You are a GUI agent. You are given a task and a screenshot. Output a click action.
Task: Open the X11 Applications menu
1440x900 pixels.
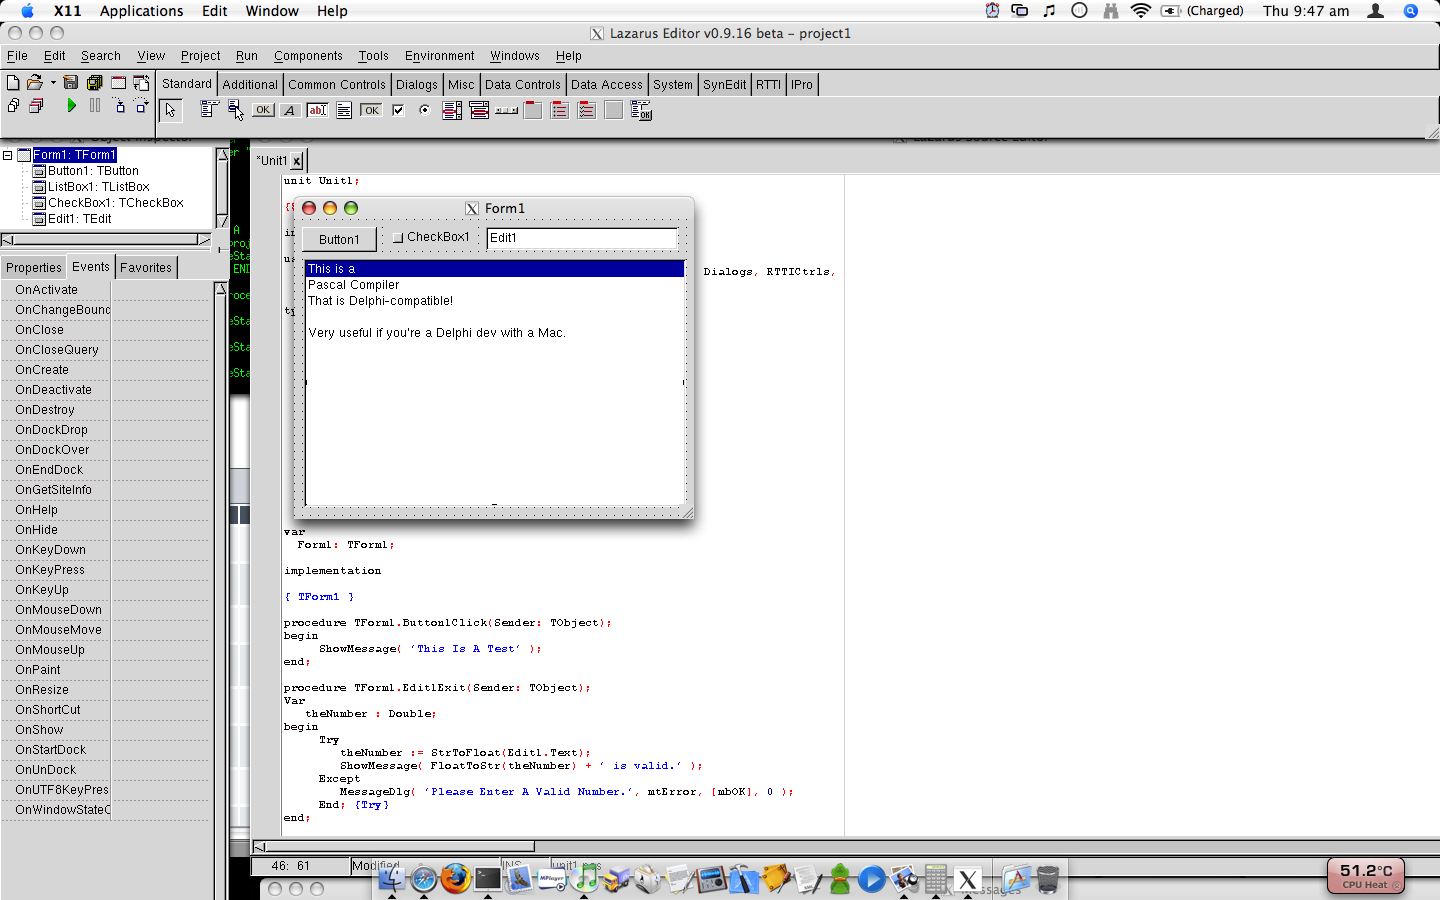(x=141, y=11)
